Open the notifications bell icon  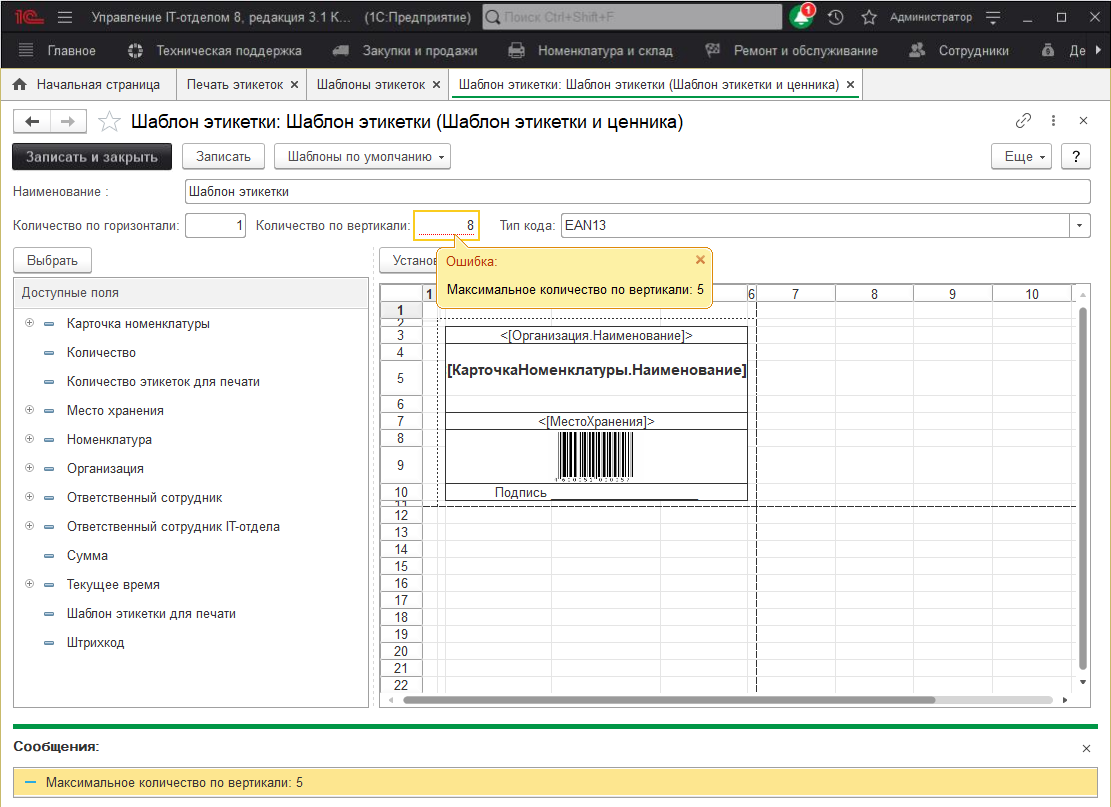[x=801, y=18]
